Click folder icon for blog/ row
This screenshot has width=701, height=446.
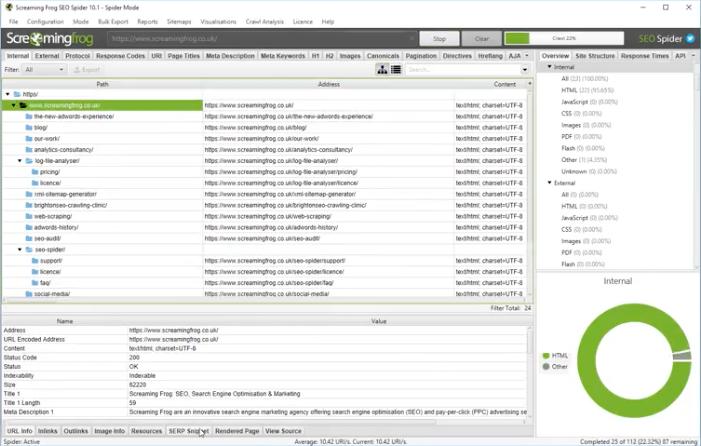pos(29,127)
